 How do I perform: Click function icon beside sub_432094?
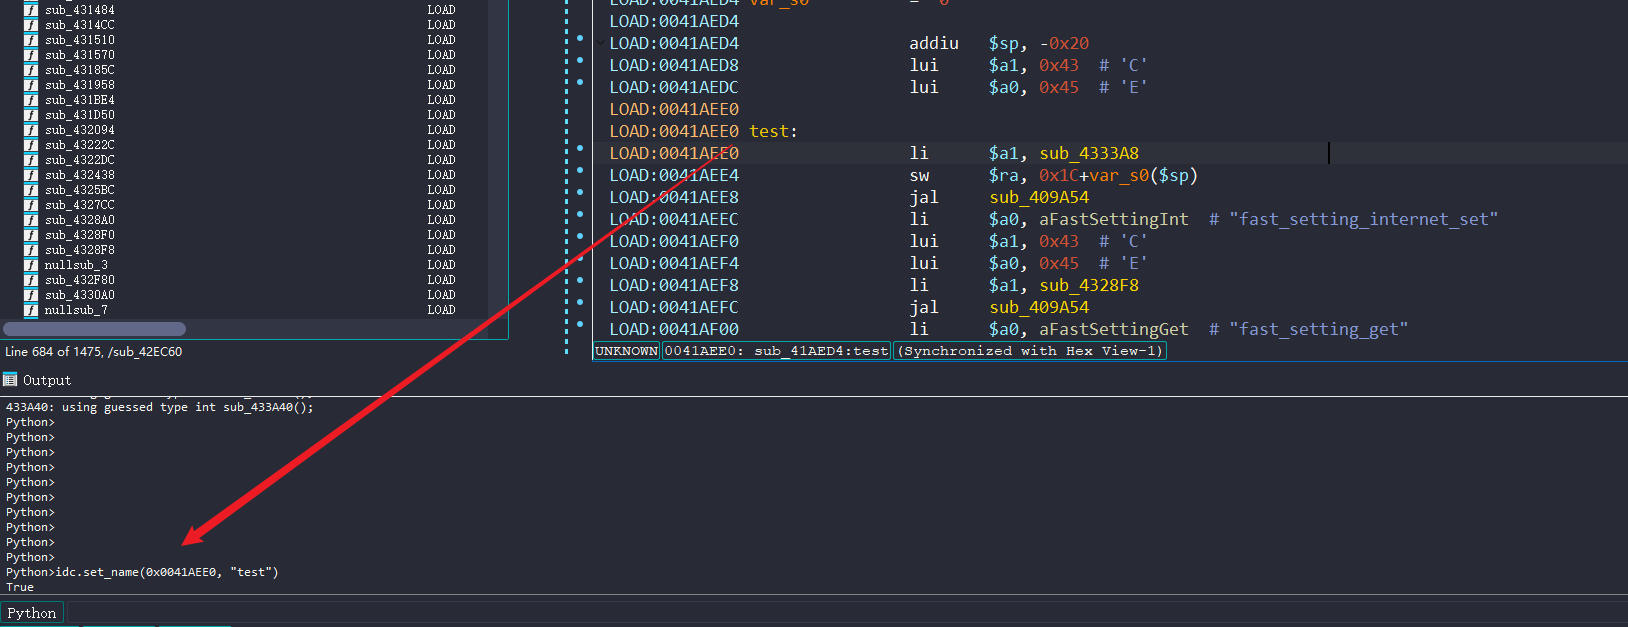(31, 130)
